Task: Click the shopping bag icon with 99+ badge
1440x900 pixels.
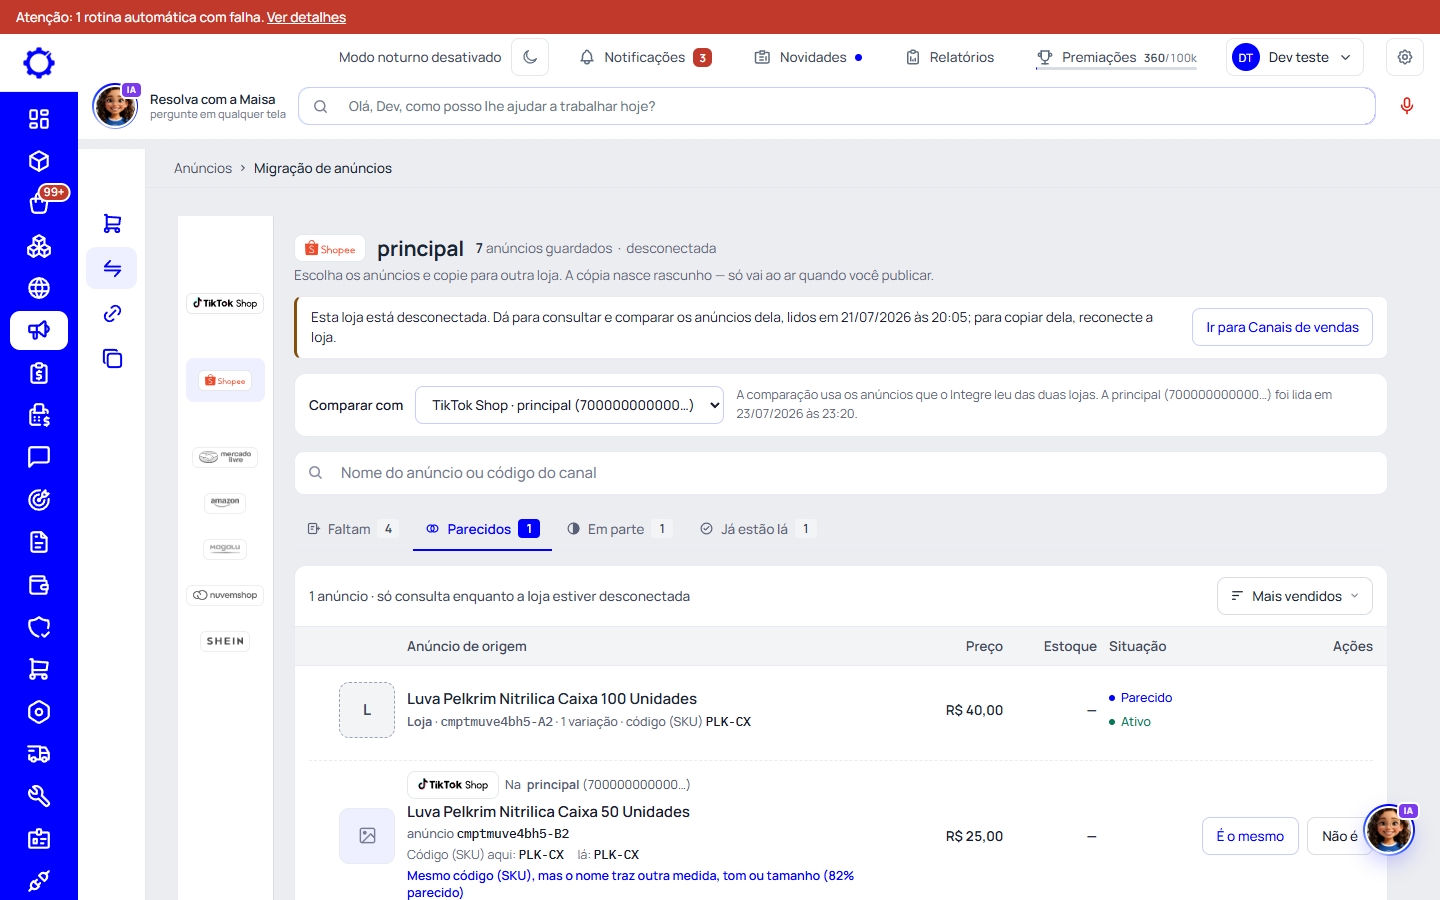Action: pyautogui.click(x=39, y=203)
